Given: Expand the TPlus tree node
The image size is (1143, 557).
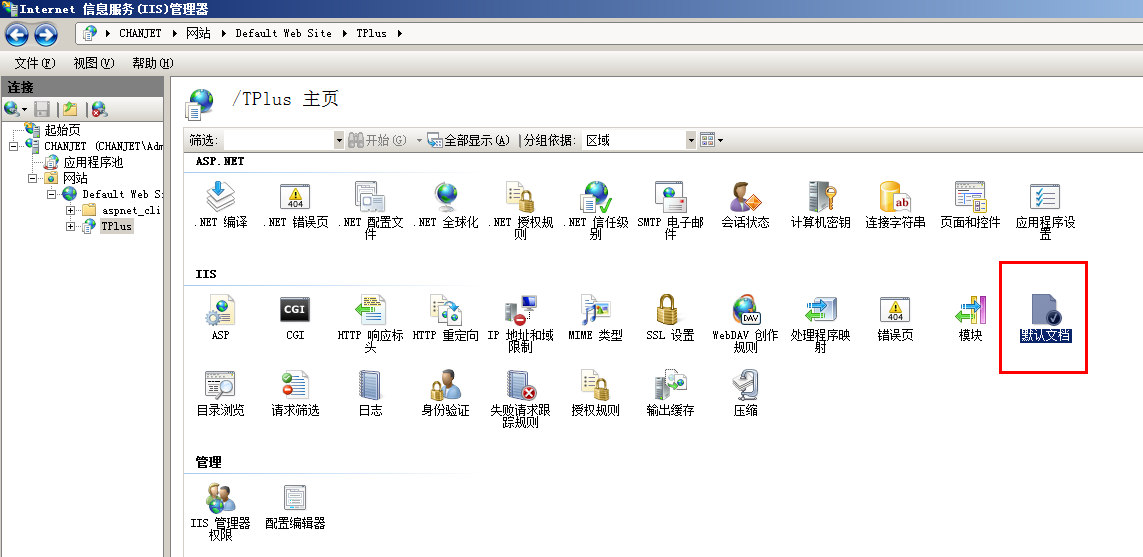Looking at the screenshot, I should [x=71, y=226].
